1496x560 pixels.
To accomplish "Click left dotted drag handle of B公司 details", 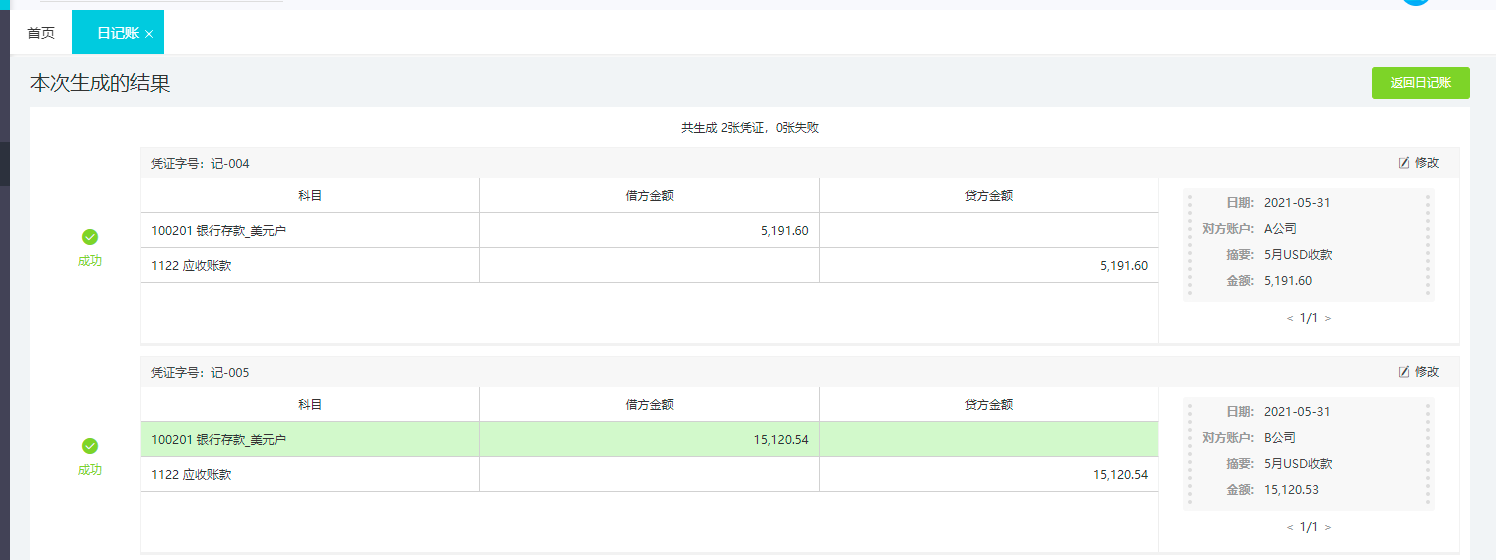I will coord(1190,454).
